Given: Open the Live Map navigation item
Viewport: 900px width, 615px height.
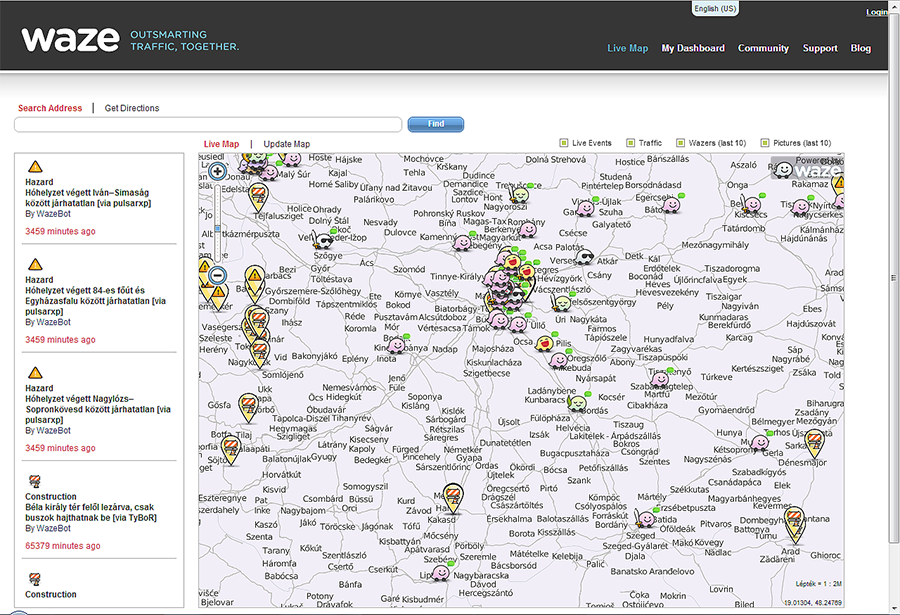Looking at the screenshot, I should 627,48.
